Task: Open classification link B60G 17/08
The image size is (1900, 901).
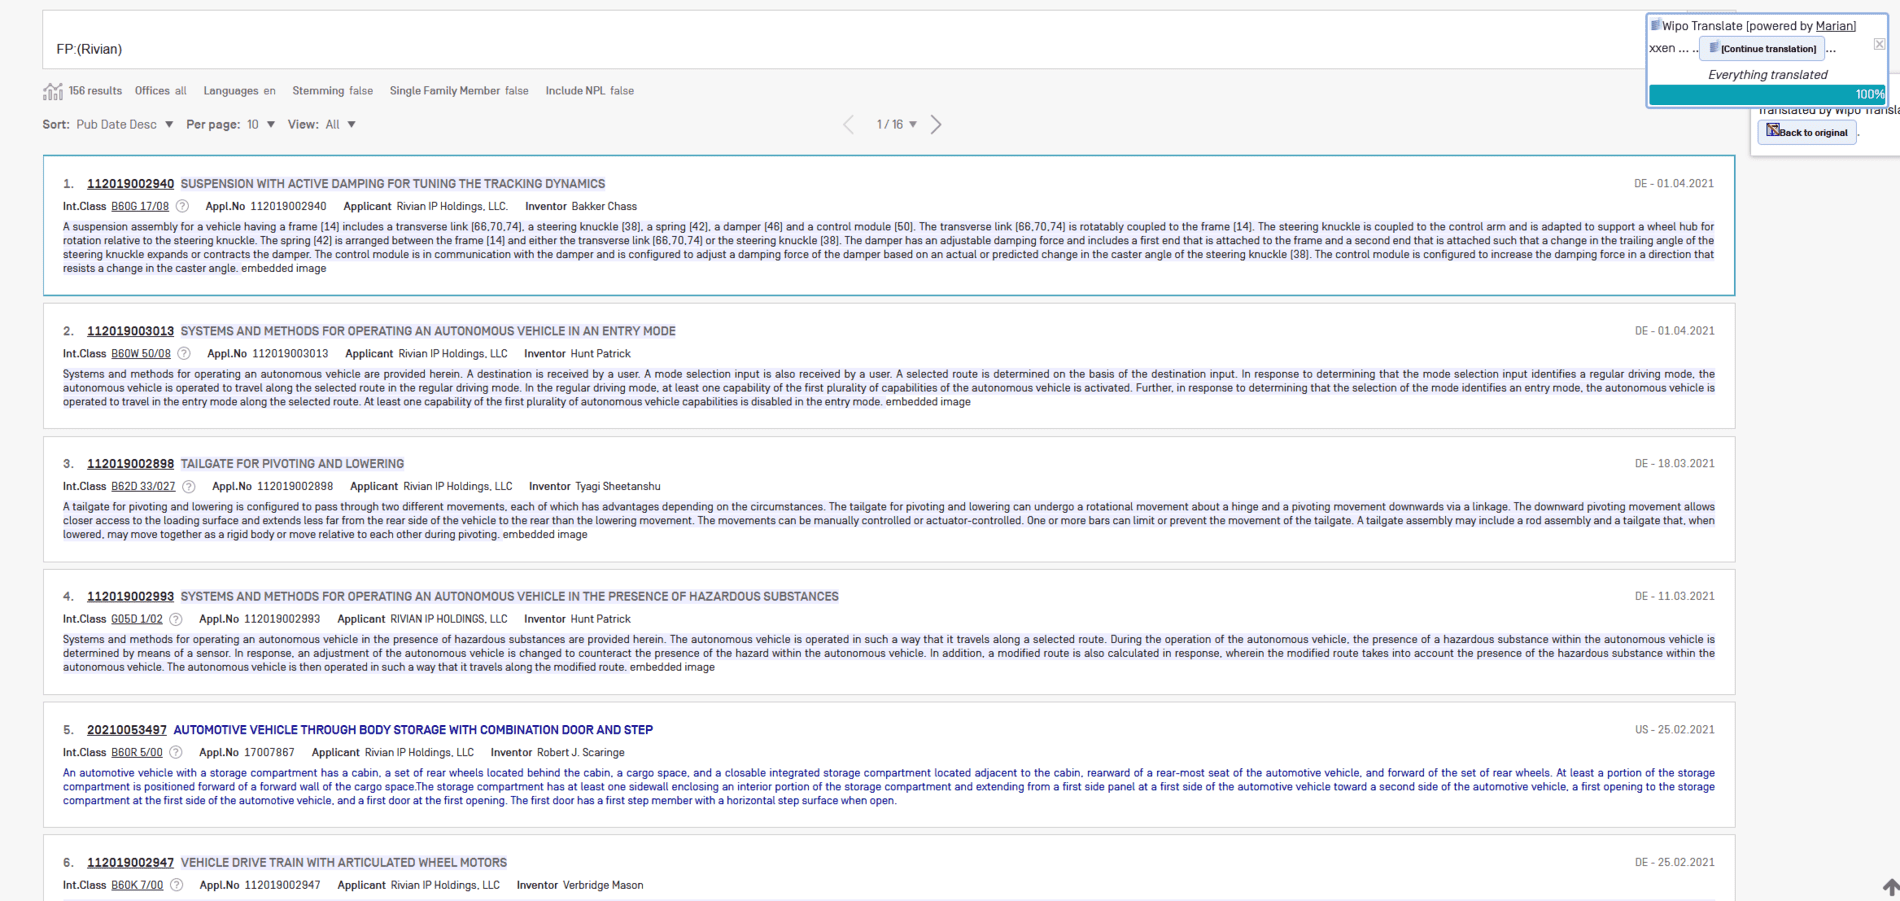Action: (140, 207)
